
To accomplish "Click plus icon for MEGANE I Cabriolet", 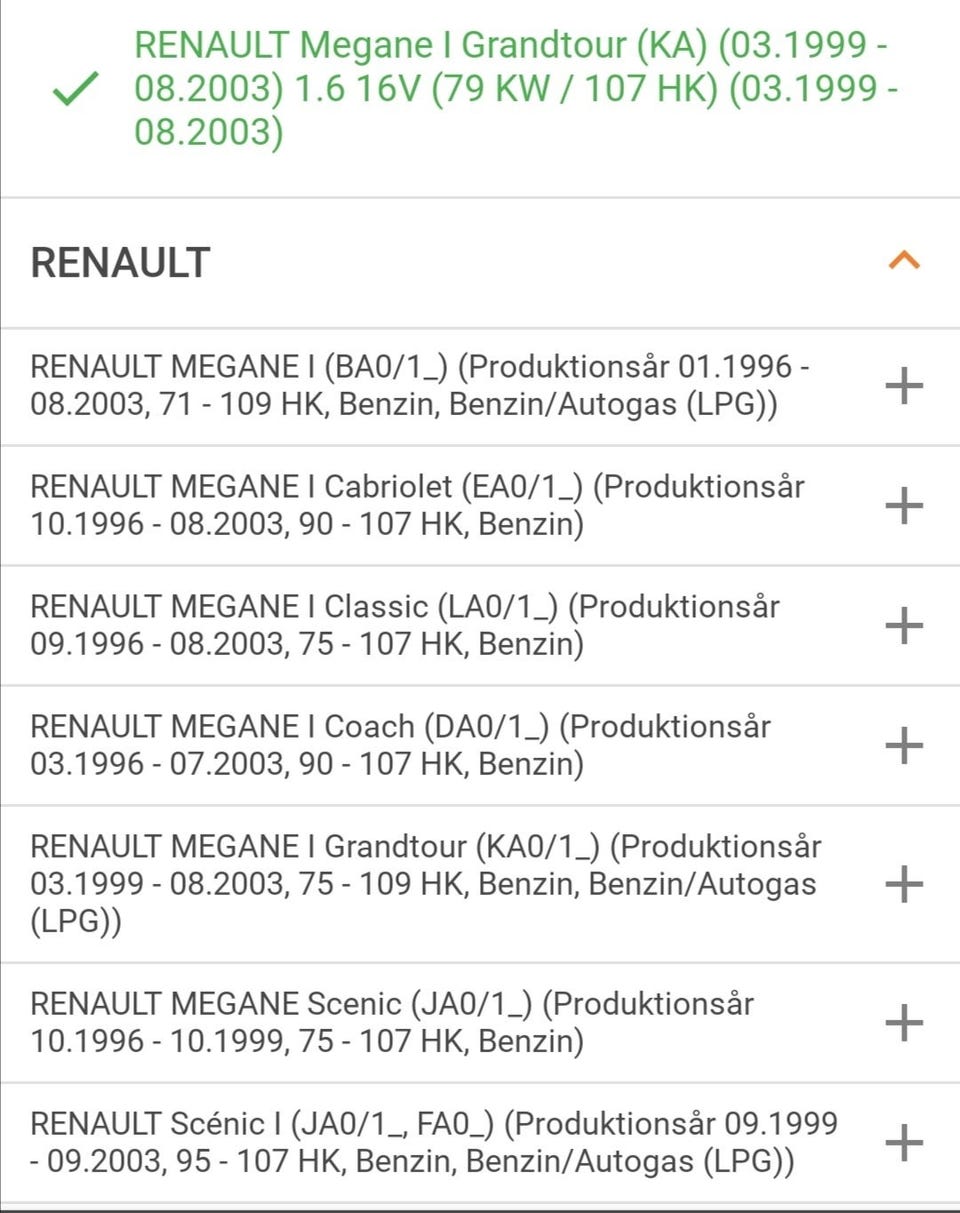I will 904,506.
